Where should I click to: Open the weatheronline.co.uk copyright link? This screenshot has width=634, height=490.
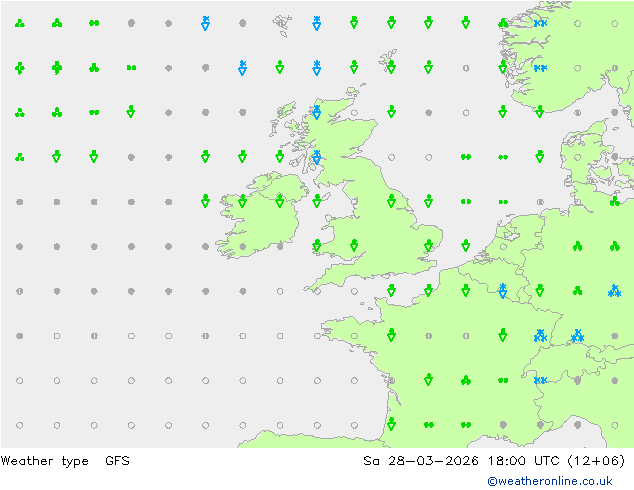(x=549, y=481)
